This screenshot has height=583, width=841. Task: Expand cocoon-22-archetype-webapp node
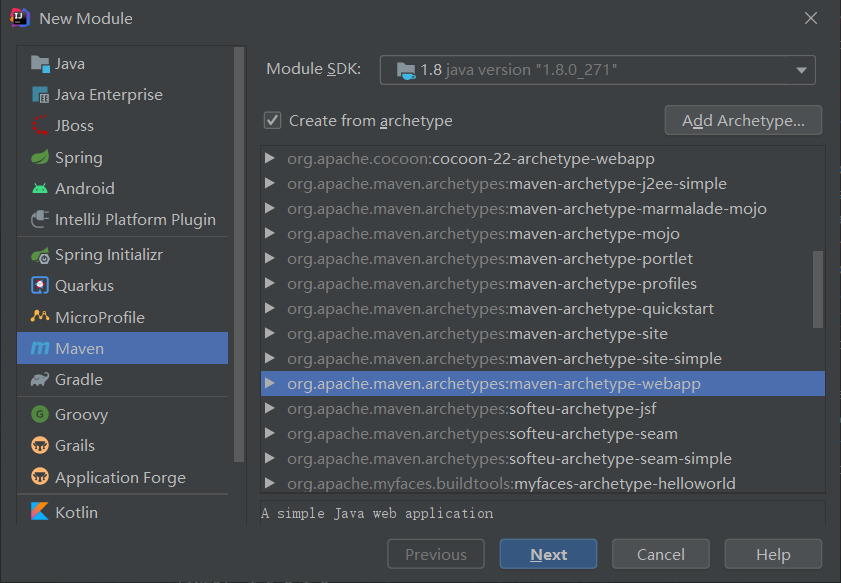[270, 158]
